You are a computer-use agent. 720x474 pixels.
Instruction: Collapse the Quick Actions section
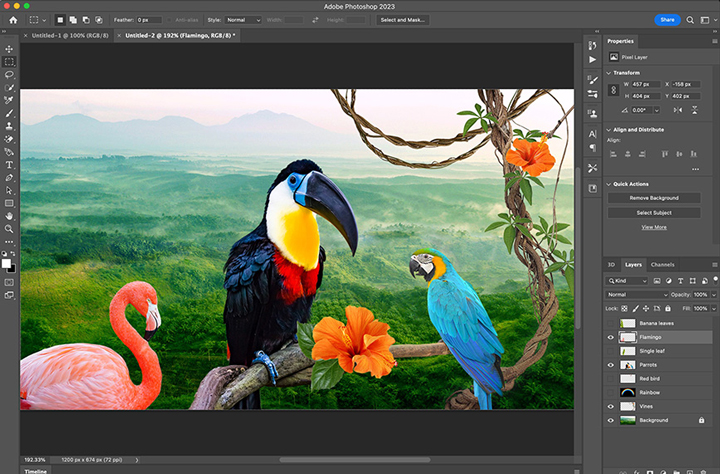coord(610,184)
